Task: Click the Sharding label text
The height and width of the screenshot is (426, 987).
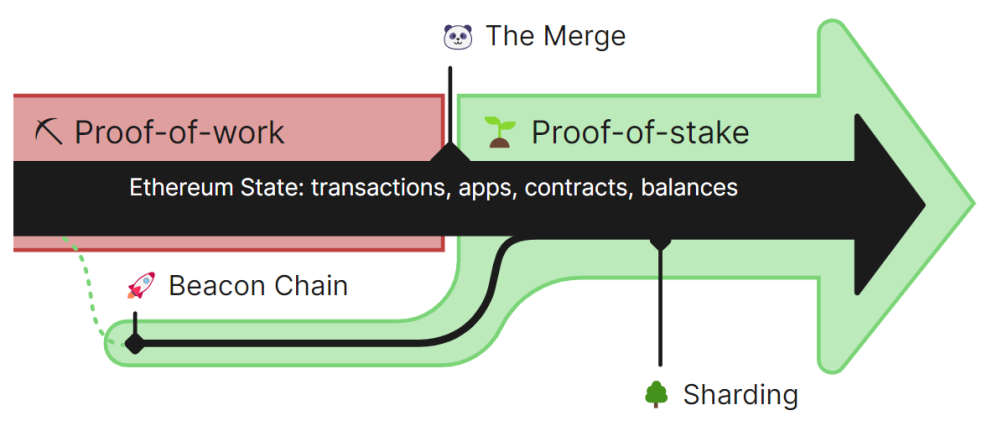Action: click(741, 396)
